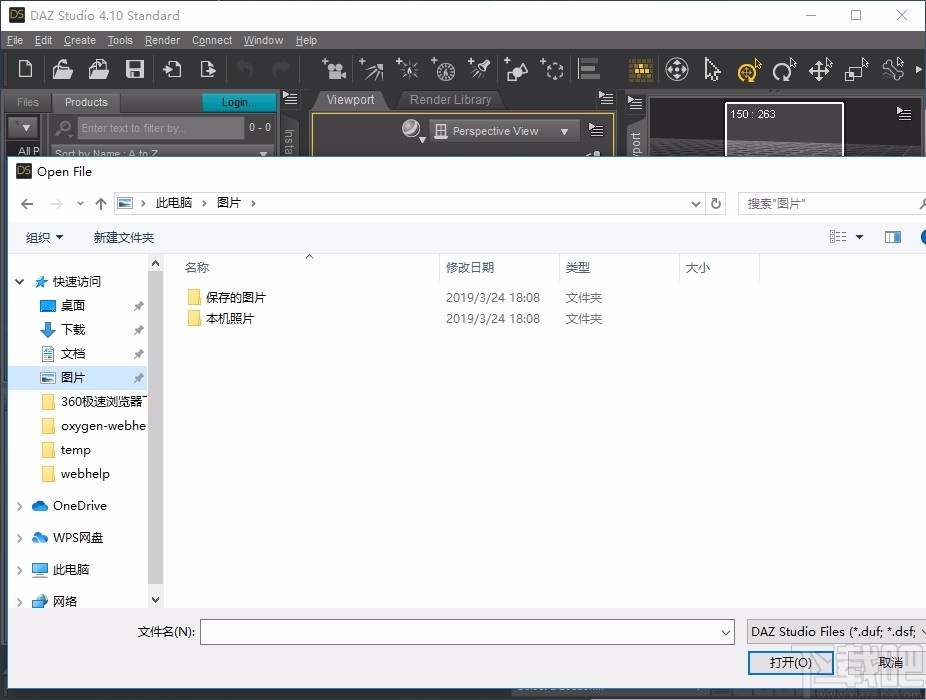Click the Open file folder toolbar icon
The height and width of the screenshot is (700, 926).
tap(62, 69)
